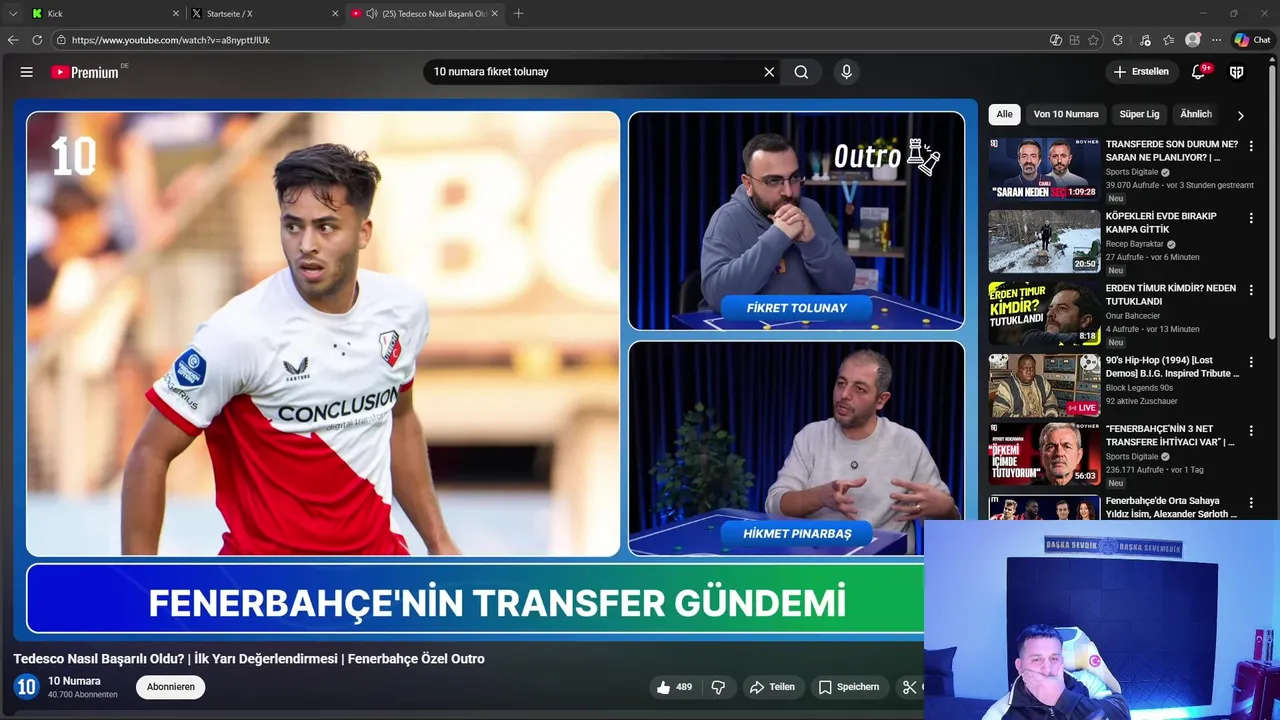Viewport: 1280px width, 720px height.
Task: Add page to favorites star
Action: pos(1093,40)
